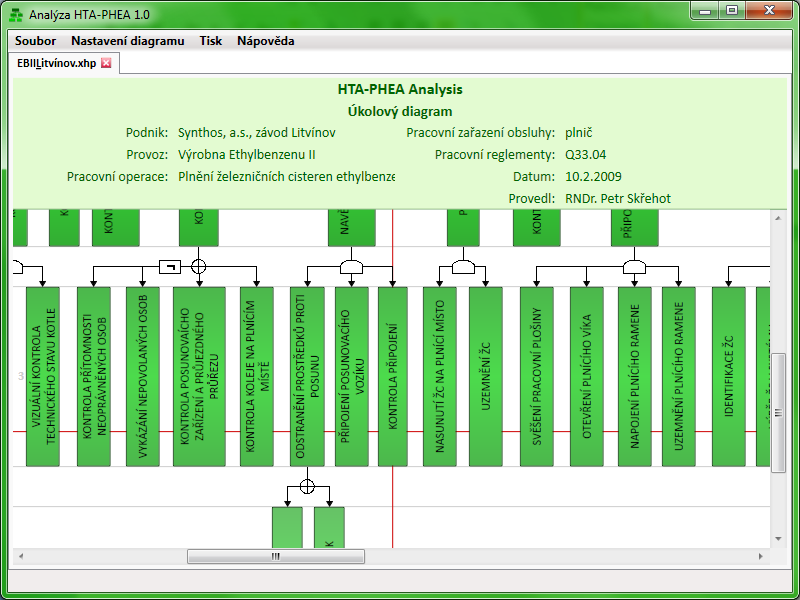
Task: Click the Provedl value RNDr. Petr Skřehot
Action: tap(618, 199)
